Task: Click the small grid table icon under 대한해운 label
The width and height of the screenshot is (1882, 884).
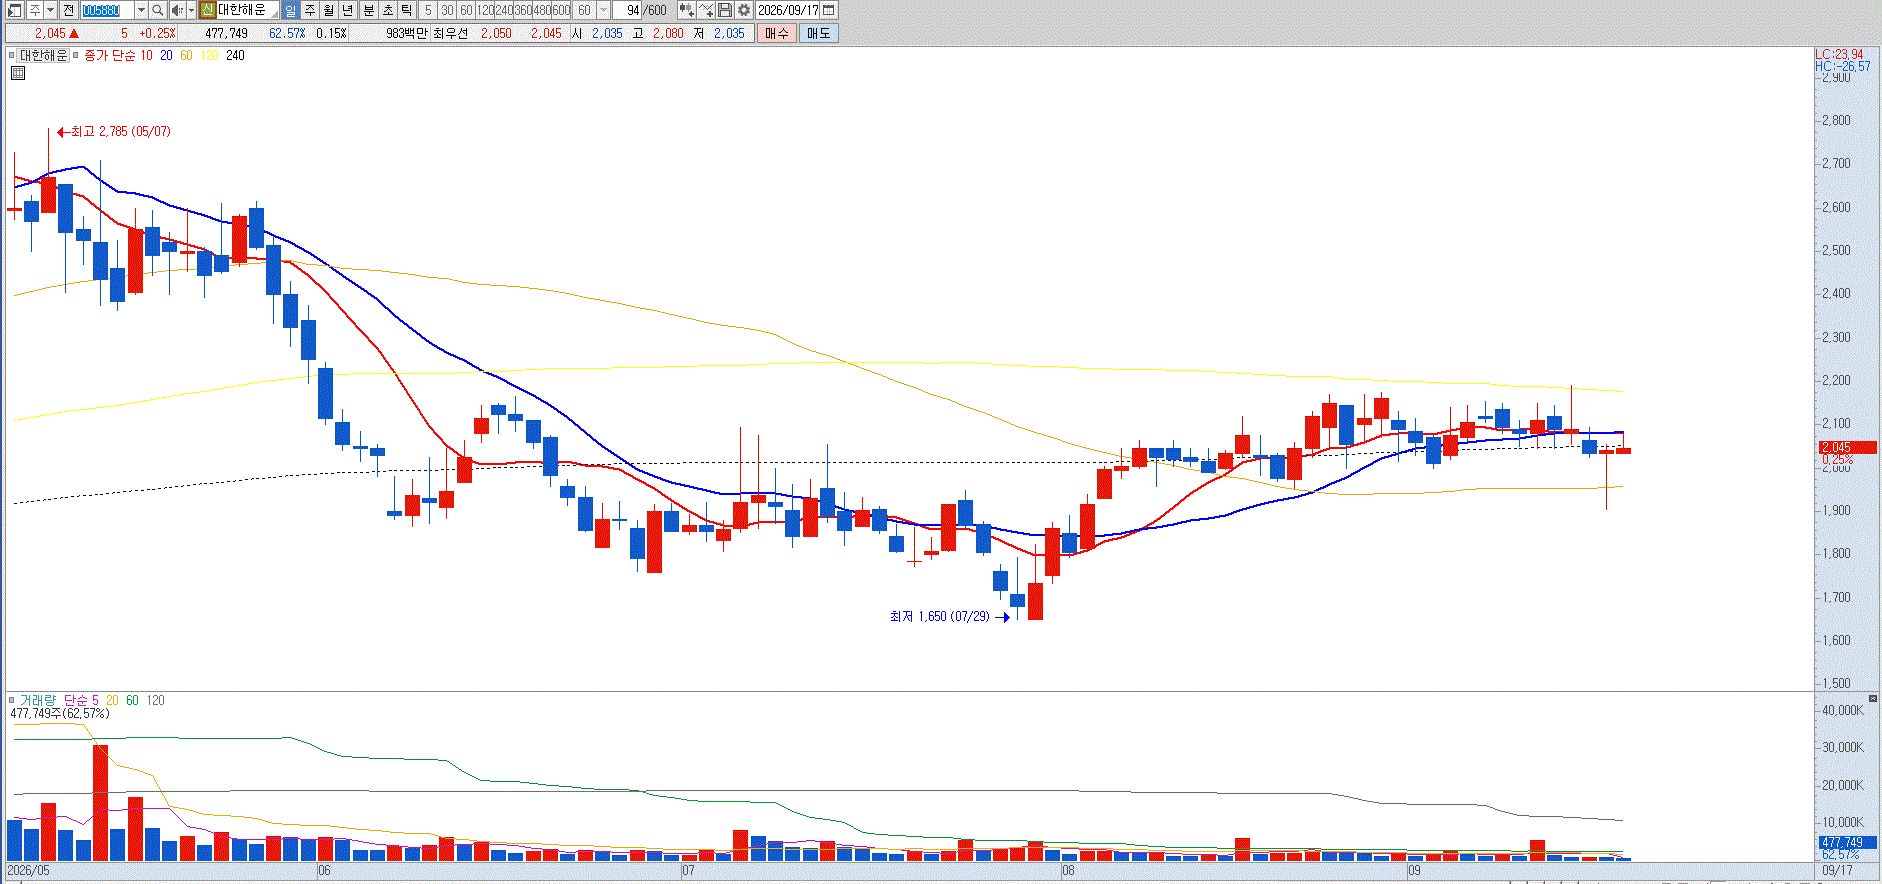Action: click(x=17, y=73)
